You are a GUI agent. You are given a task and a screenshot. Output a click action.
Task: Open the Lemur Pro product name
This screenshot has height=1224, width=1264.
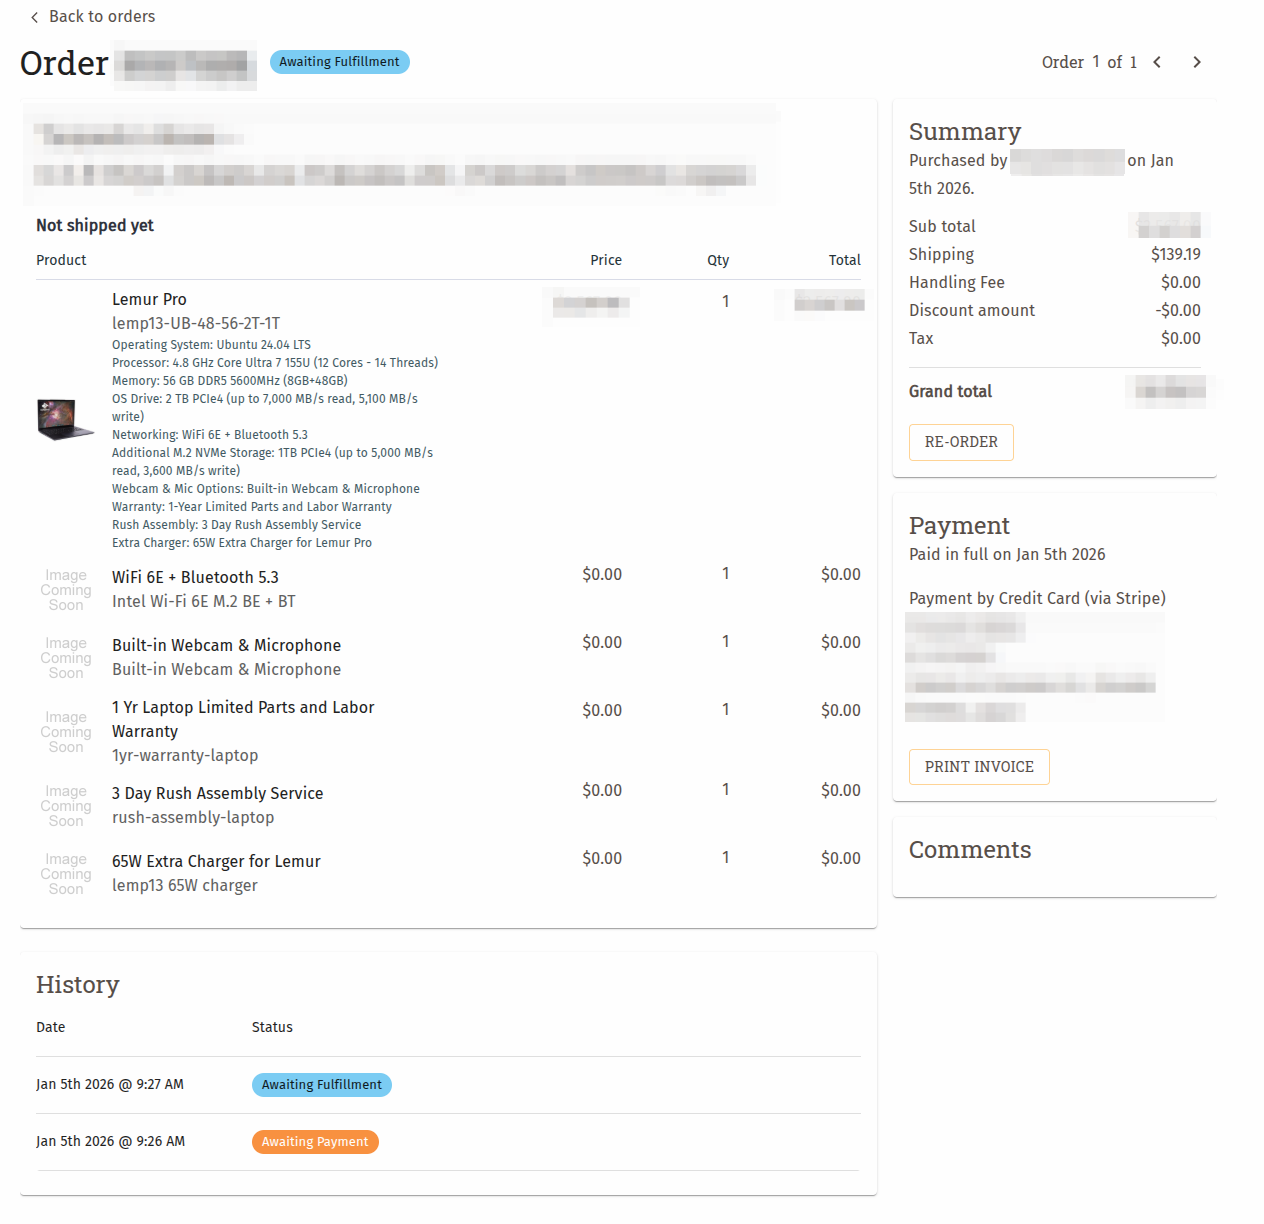(149, 299)
